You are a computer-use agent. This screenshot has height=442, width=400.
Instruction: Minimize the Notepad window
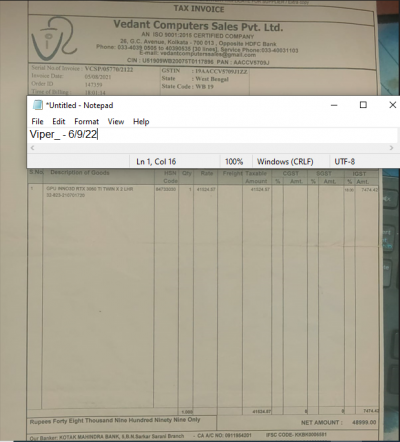pos(334,105)
